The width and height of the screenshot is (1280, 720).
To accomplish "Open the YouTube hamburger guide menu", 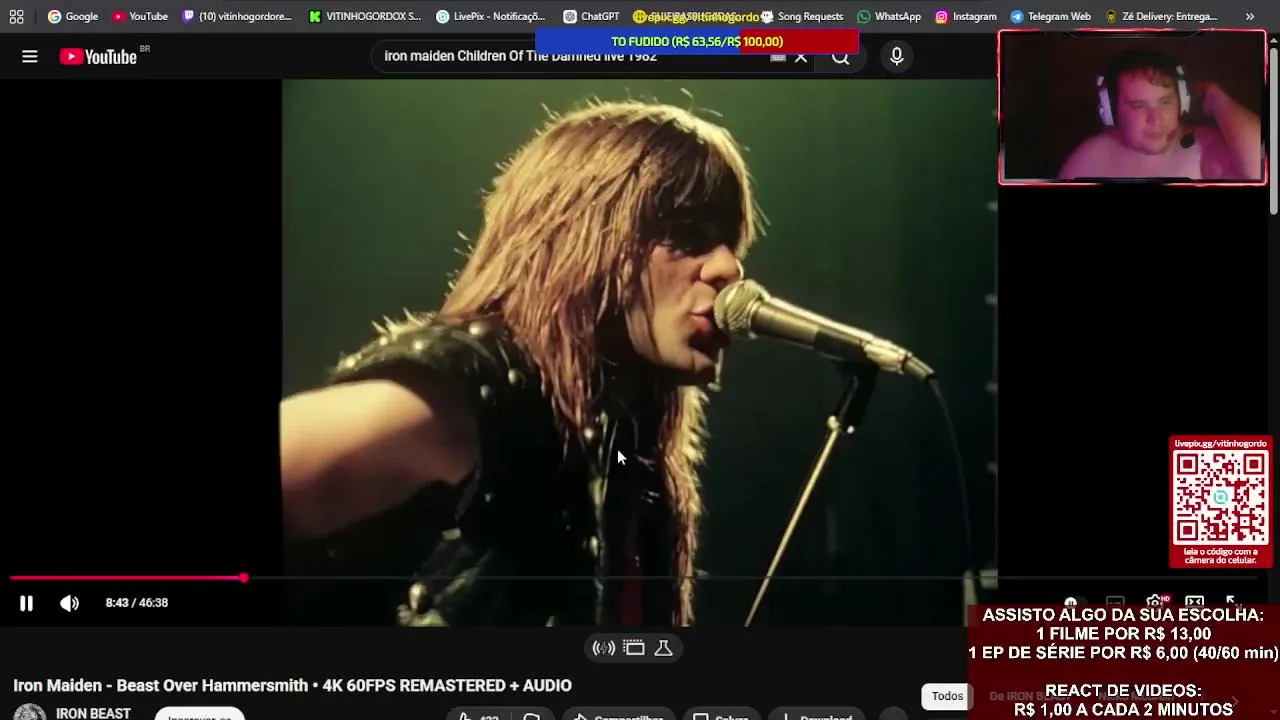I will [x=30, y=57].
